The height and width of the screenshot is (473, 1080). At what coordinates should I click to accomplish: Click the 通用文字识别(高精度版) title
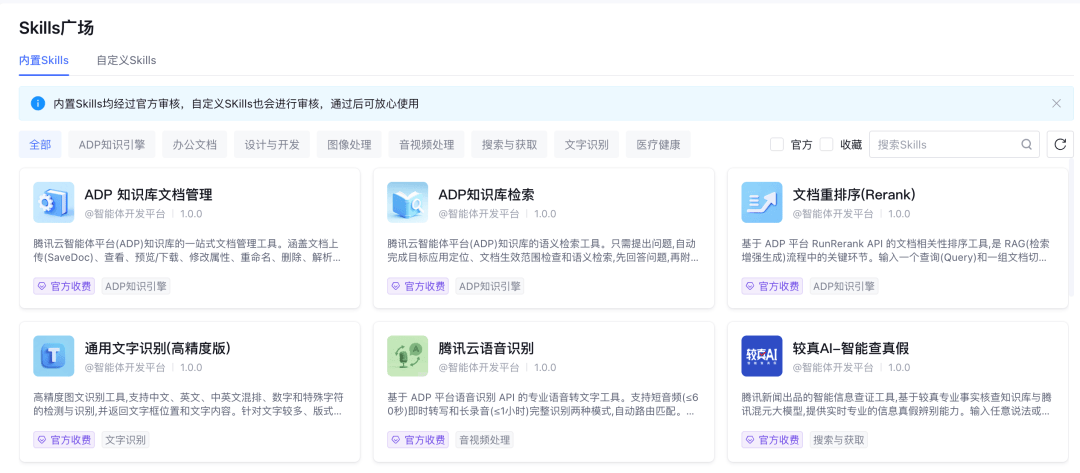coord(157,348)
